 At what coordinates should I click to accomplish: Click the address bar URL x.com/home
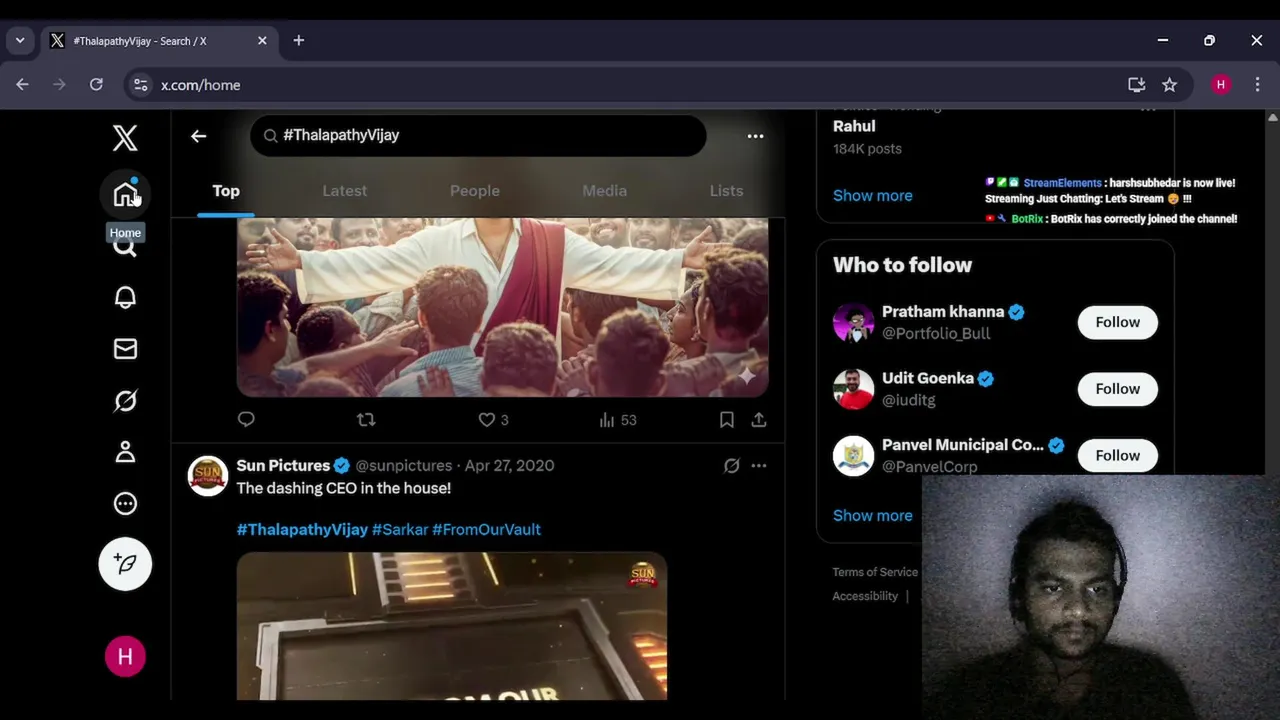[201, 85]
